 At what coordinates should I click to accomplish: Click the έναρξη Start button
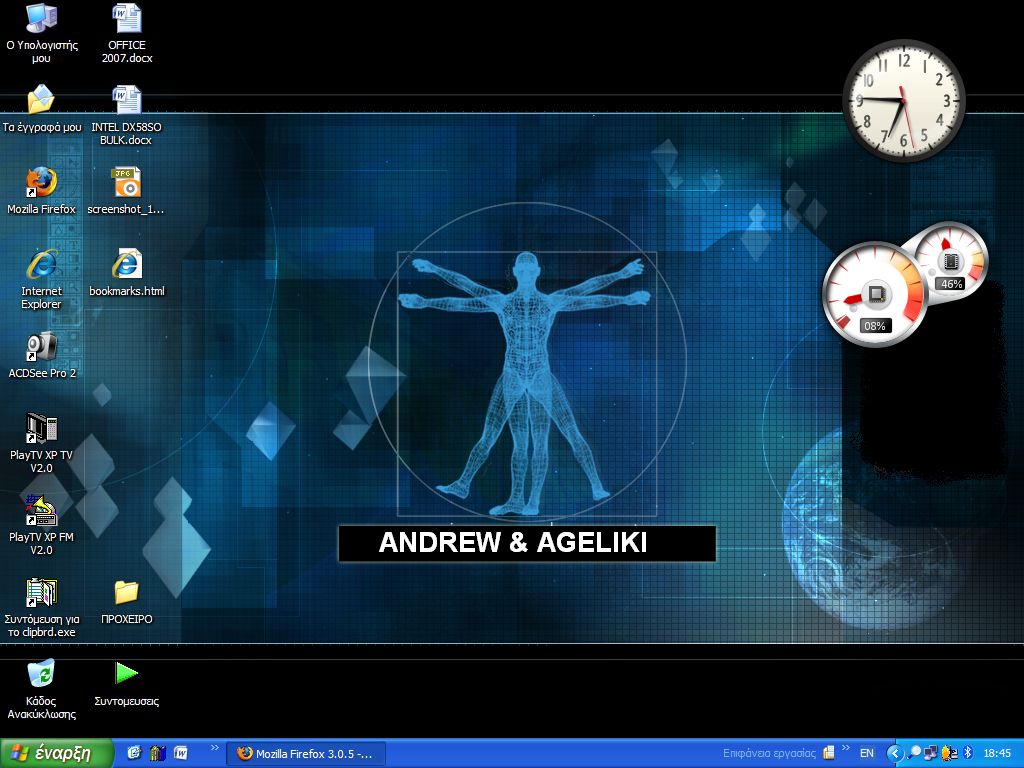tap(57, 753)
